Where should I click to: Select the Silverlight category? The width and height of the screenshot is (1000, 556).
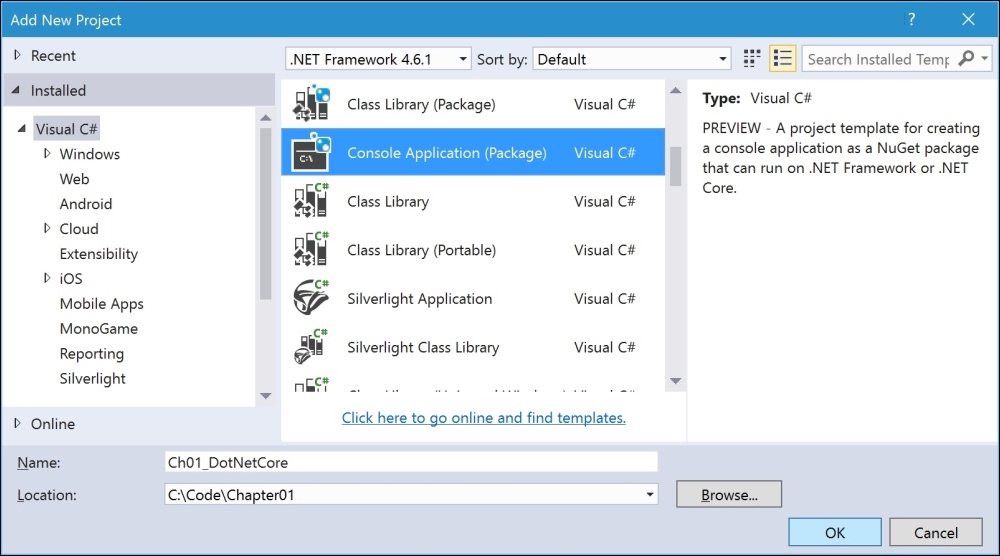[x=92, y=378]
